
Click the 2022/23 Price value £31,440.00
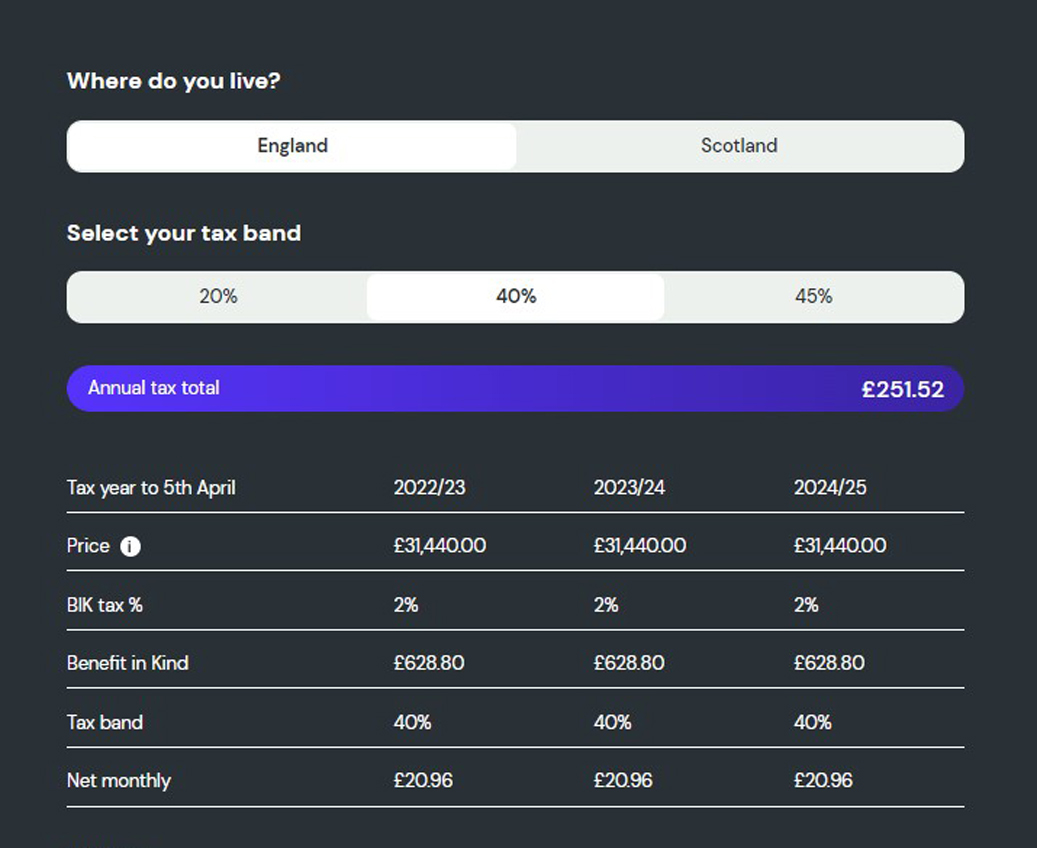pyautogui.click(x=440, y=546)
